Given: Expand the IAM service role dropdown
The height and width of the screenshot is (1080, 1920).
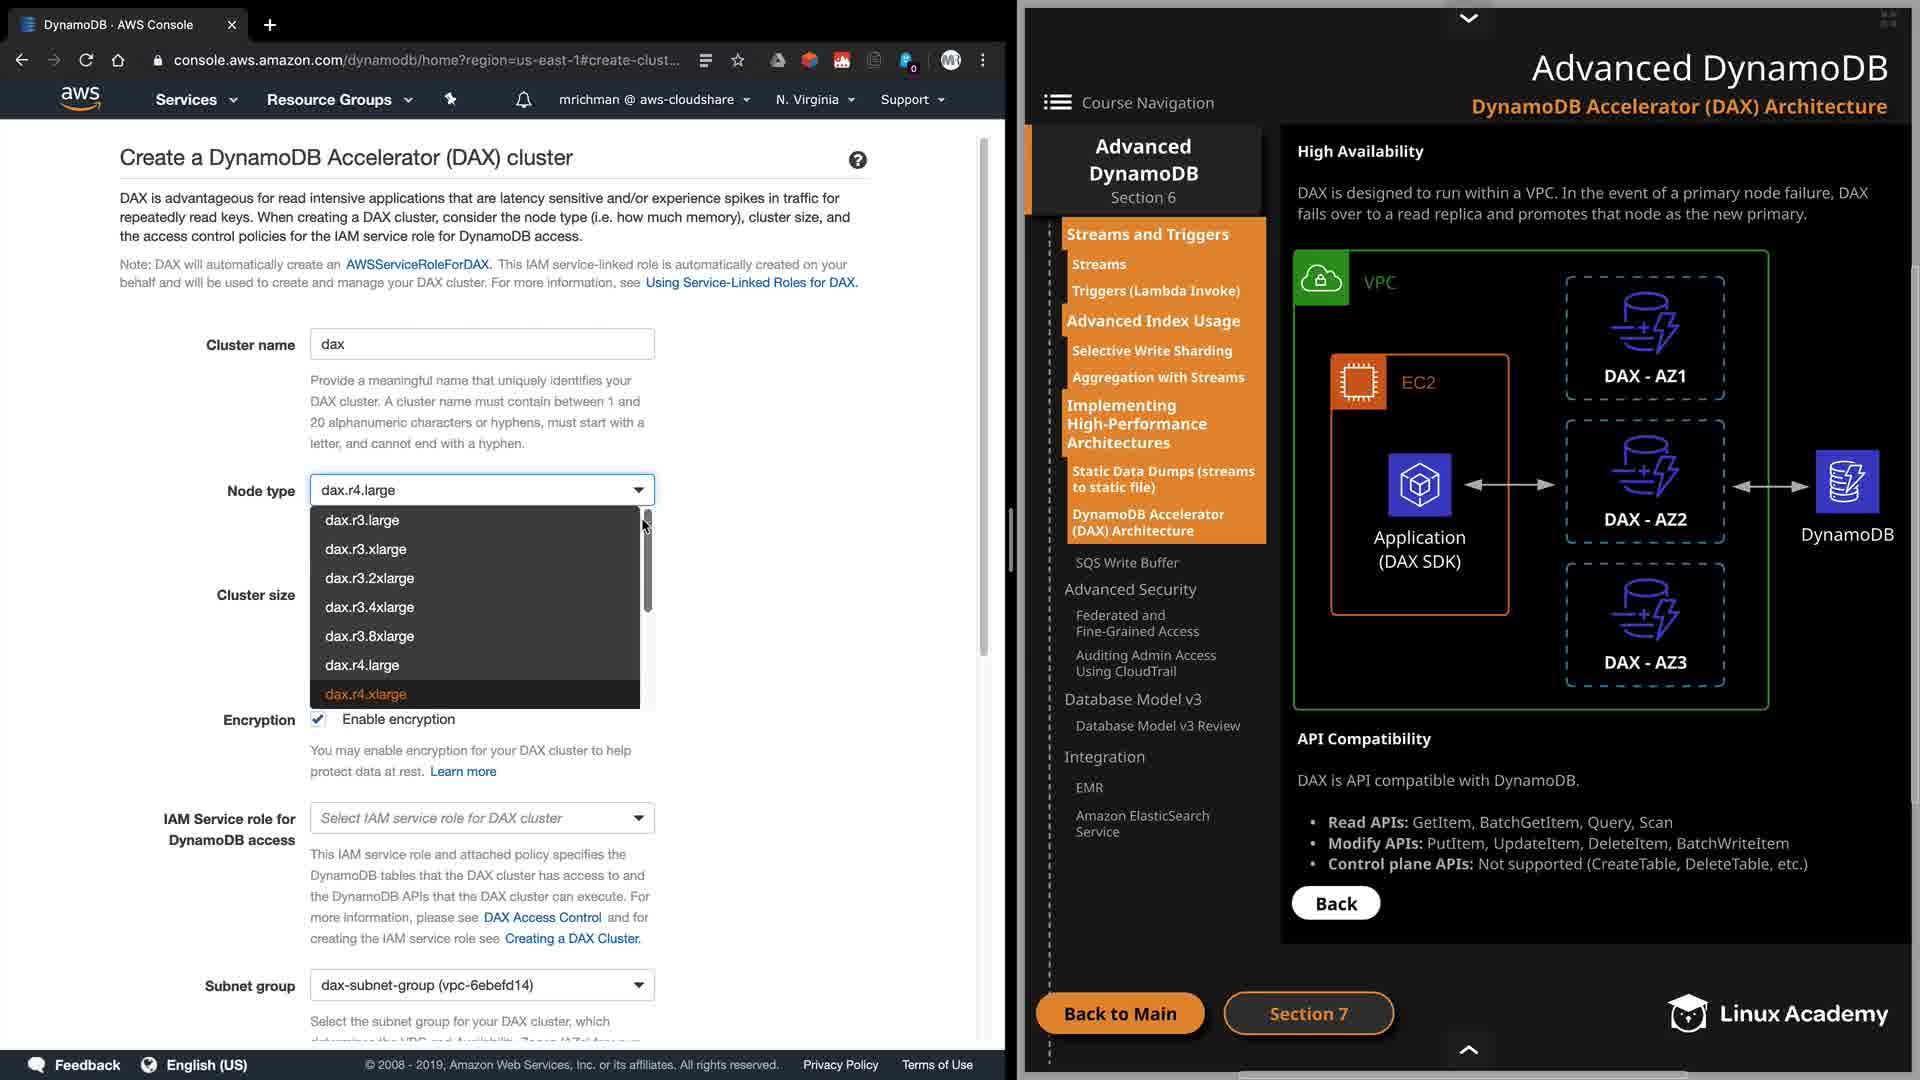Looking at the screenshot, I should pyautogui.click(x=482, y=818).
